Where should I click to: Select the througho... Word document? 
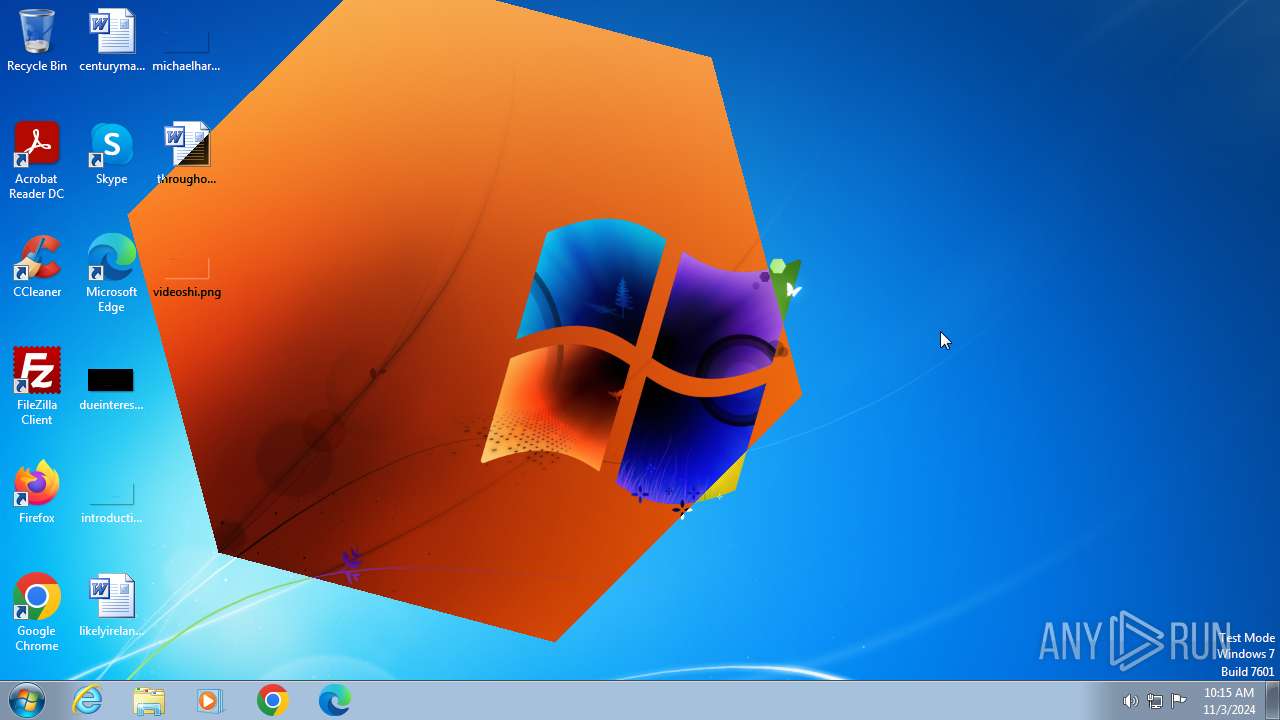tap(186, 154)
